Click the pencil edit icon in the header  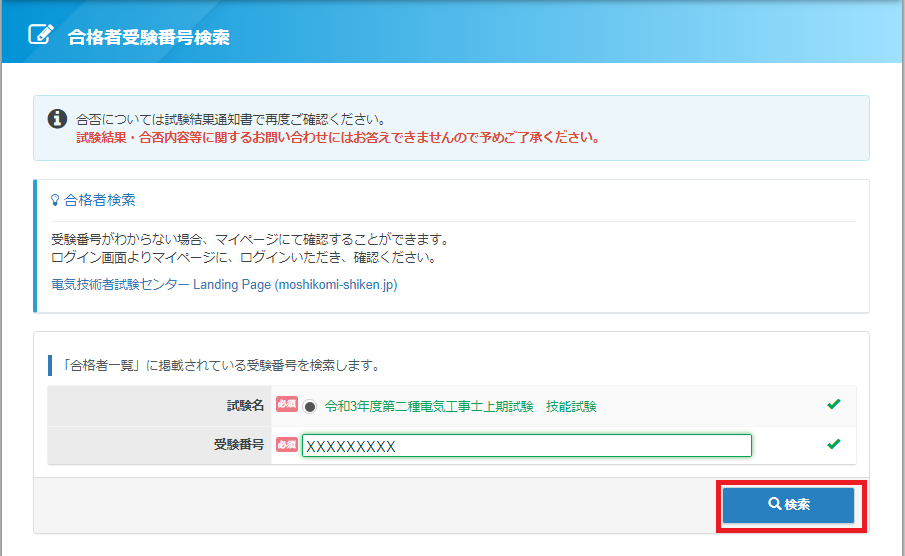[x=41, y=35]
